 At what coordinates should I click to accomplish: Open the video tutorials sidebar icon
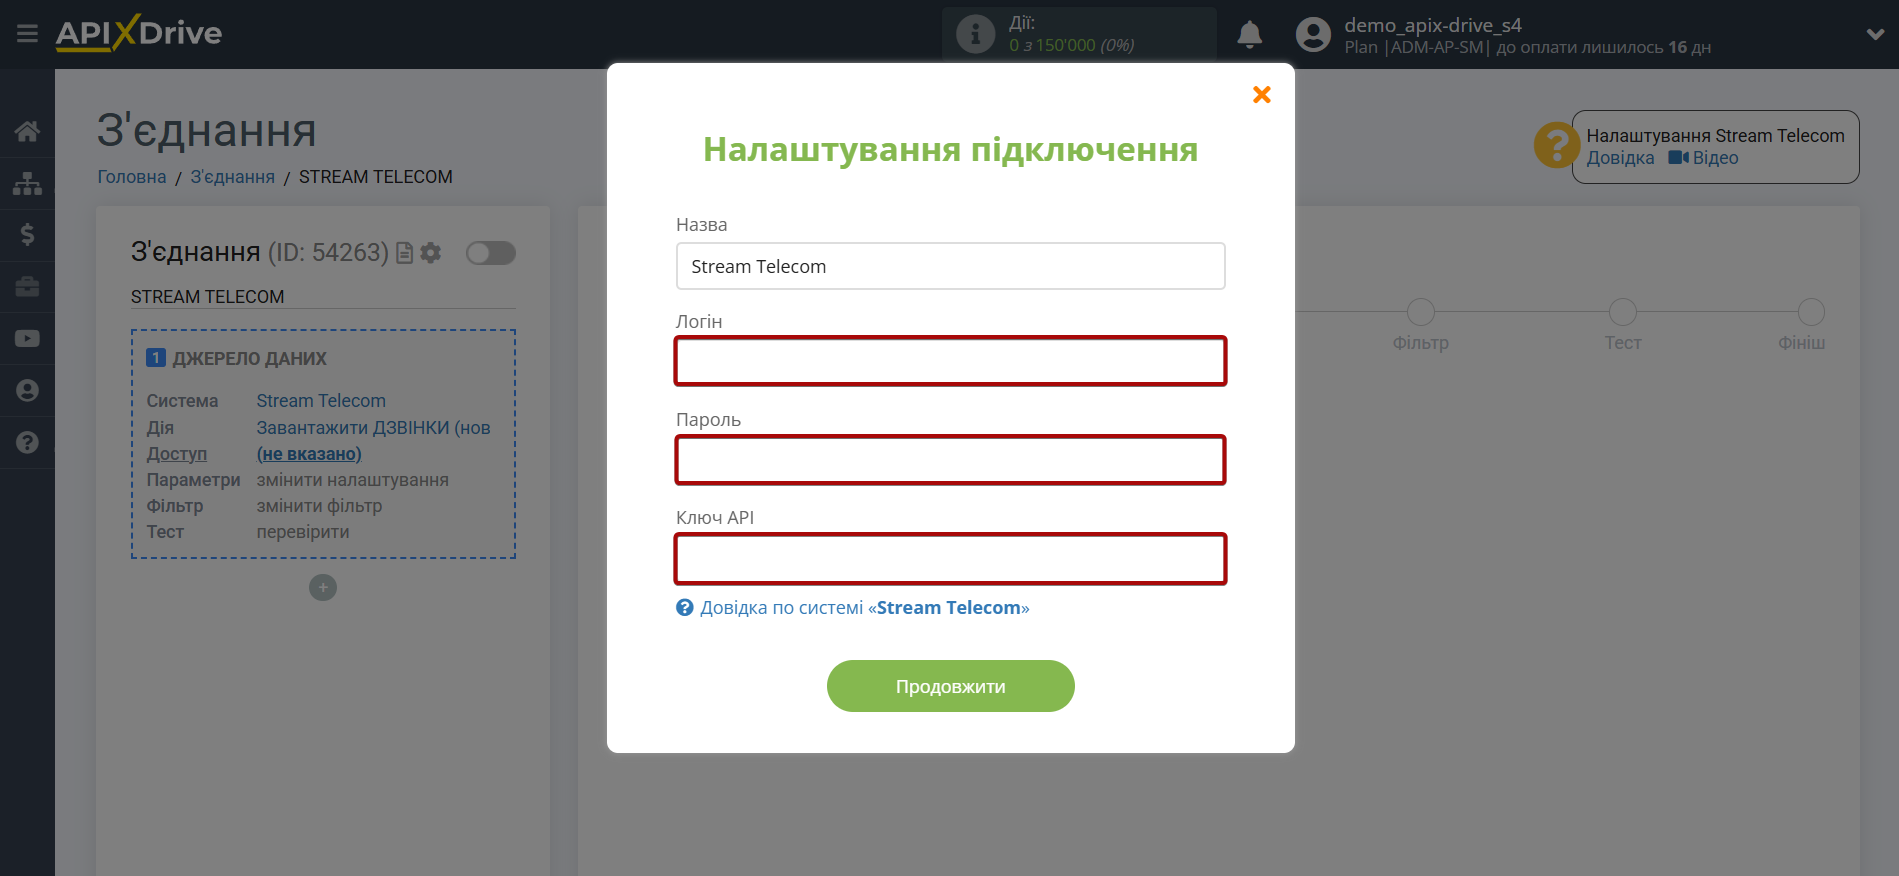(x=27, y=339)
